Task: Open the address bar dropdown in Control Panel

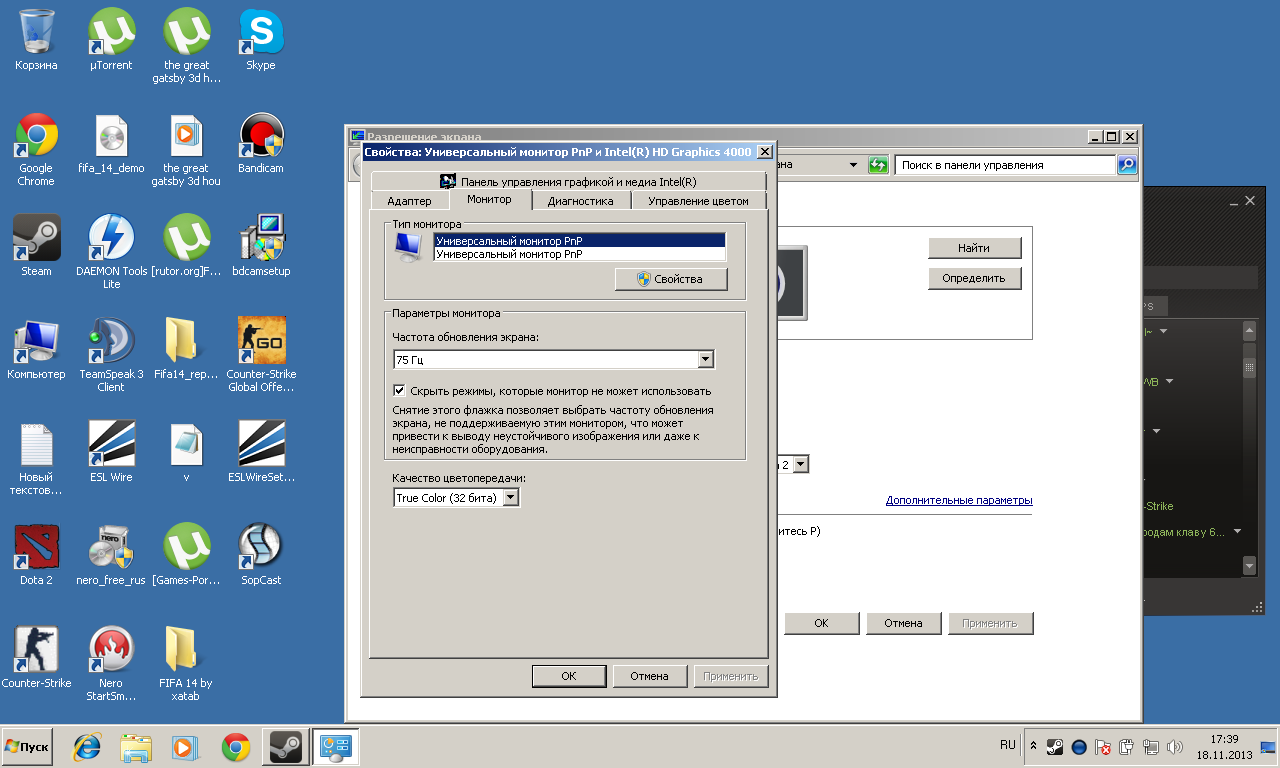Action: pos(853,165)
